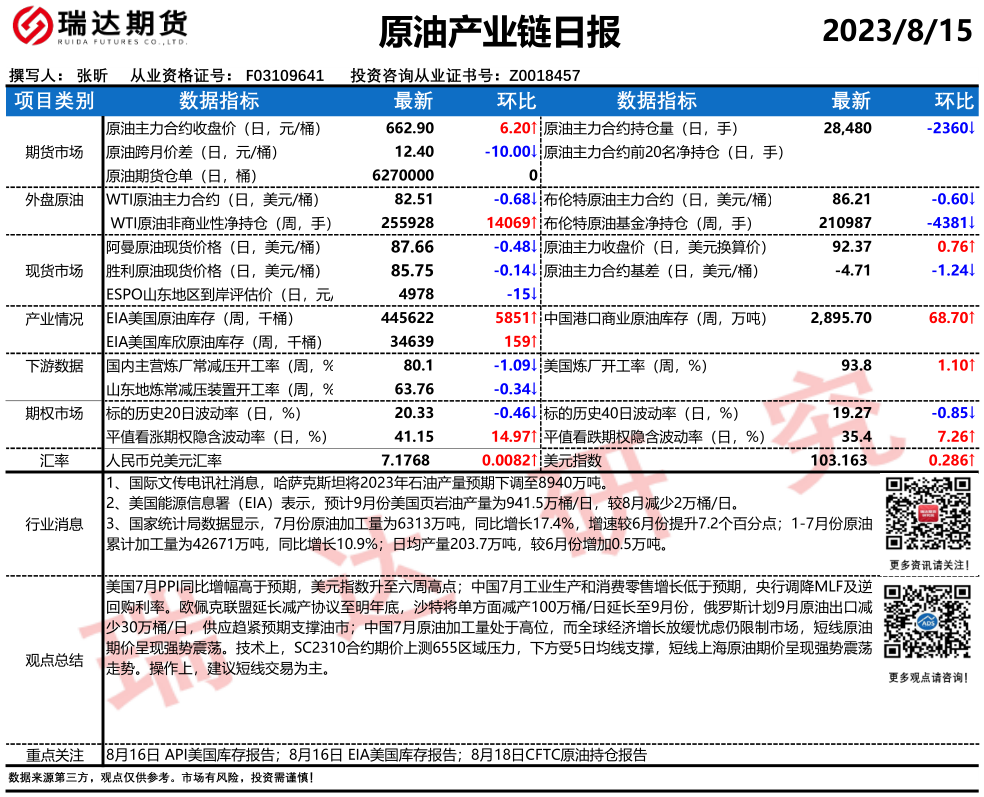Click the red up arrow beside 6.20
Image resolution: width=984 pixels, height=797 pixels.
pyautogui.click(x=534, y=129)
